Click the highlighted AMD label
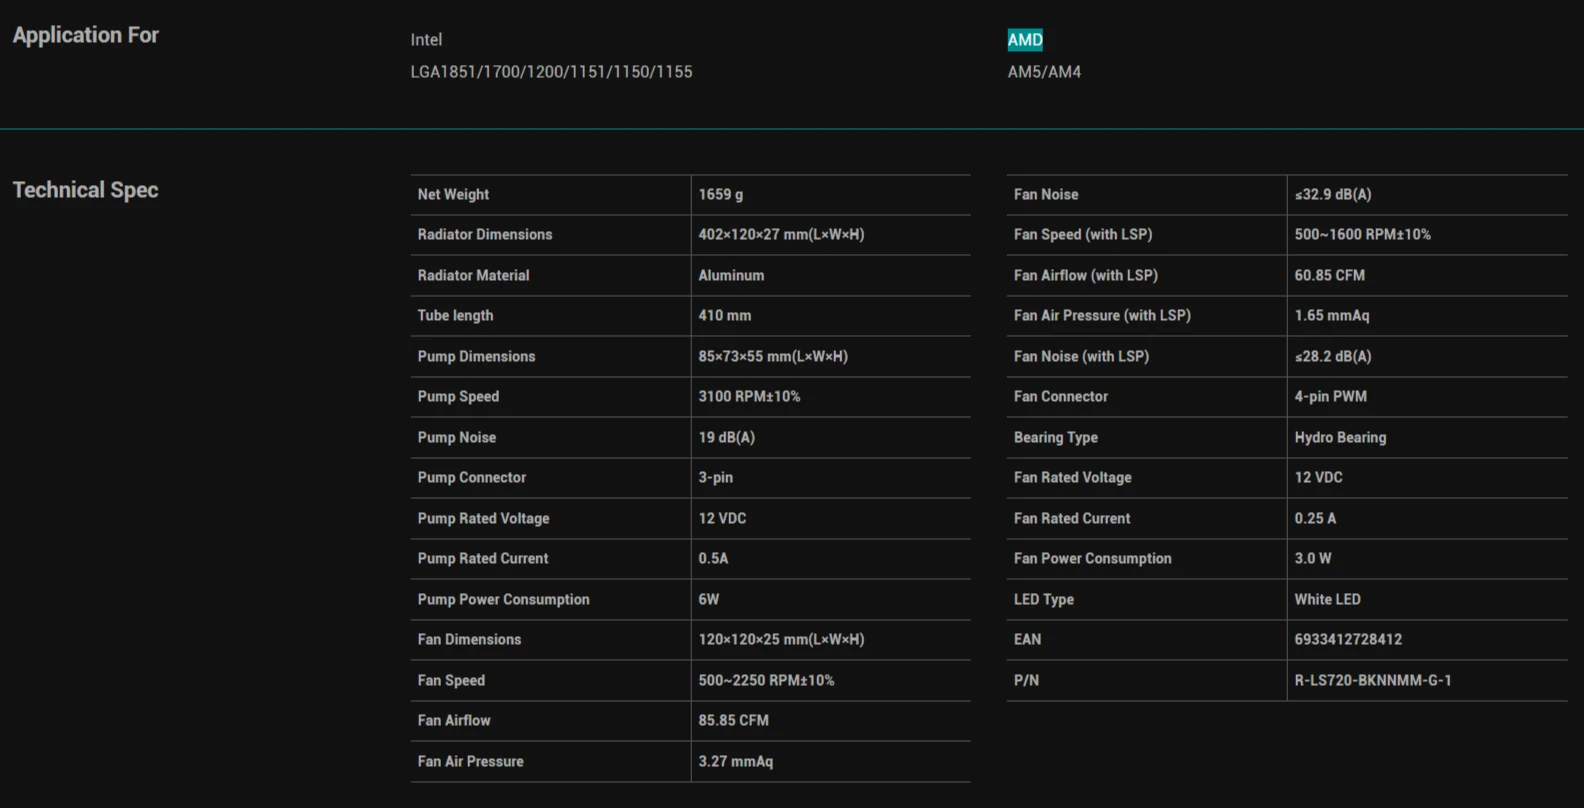The image size is (1584, 808). tap(1025, 40)
